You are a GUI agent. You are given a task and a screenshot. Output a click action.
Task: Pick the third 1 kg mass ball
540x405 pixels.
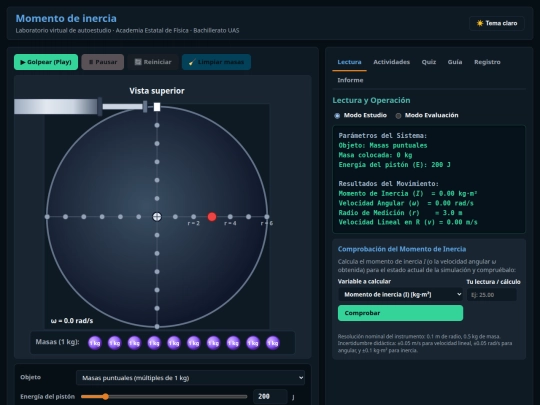tap(134, 343)
